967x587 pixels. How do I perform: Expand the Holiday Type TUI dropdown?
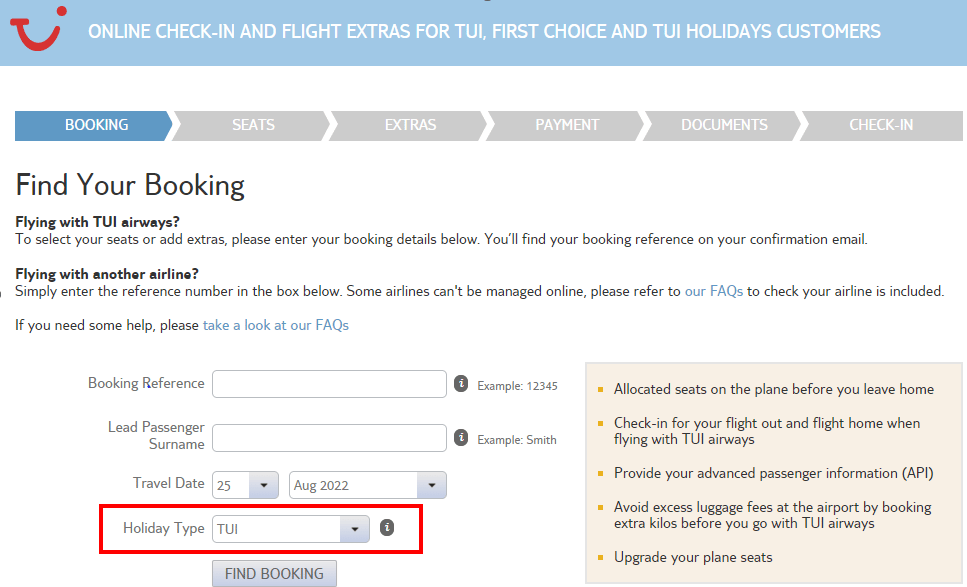point(290,529)
